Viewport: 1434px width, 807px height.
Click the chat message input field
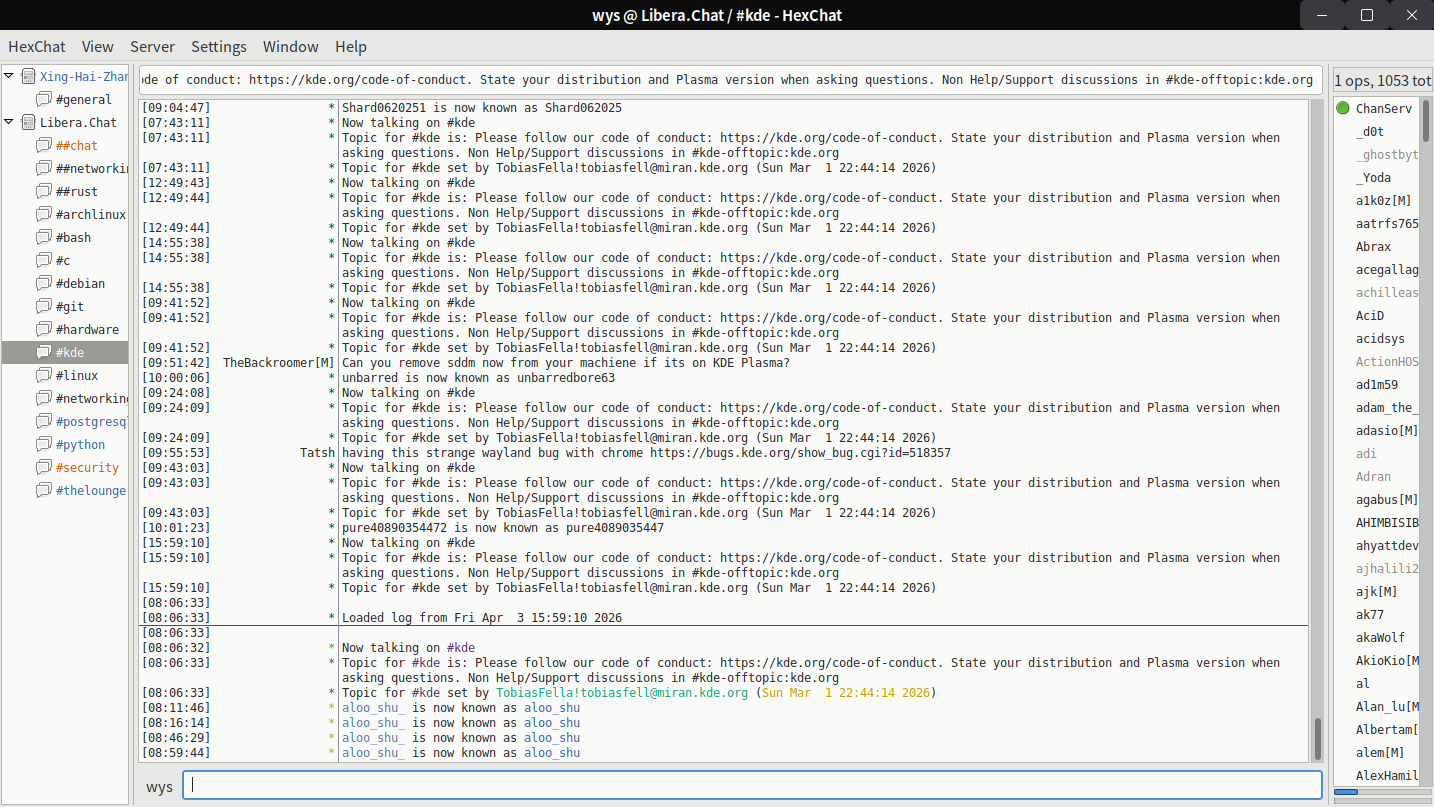point(750,785)
